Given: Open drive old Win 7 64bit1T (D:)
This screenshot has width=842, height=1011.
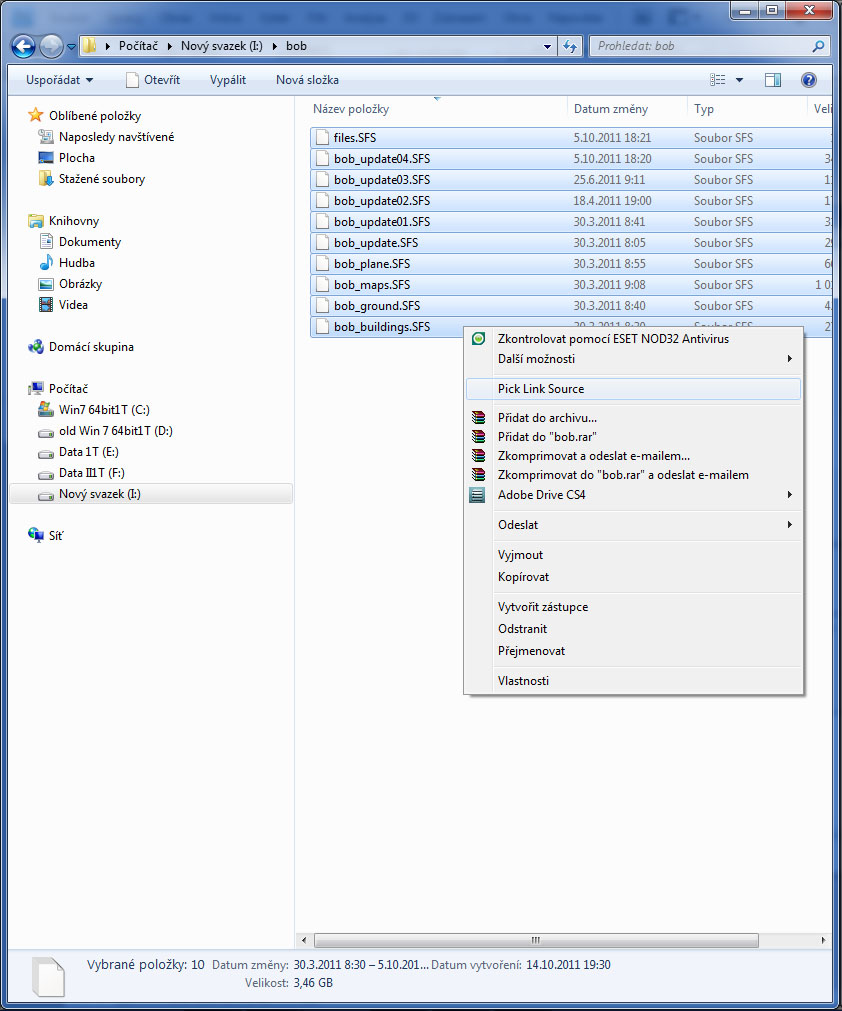Looking at the screenshot, I should point(115,431).
